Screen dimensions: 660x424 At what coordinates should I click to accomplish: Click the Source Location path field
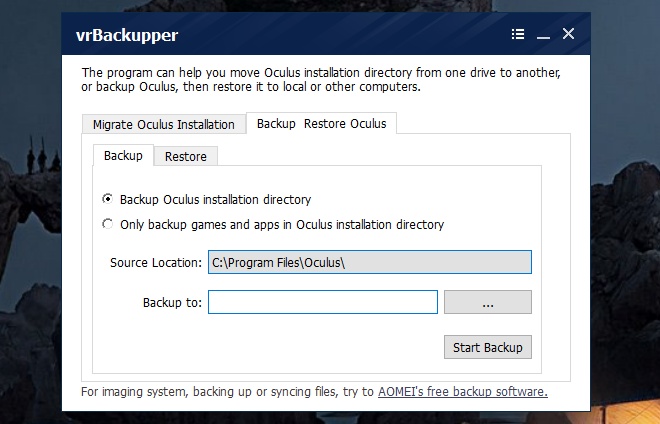pyautogui.click(x=370, y=262)
